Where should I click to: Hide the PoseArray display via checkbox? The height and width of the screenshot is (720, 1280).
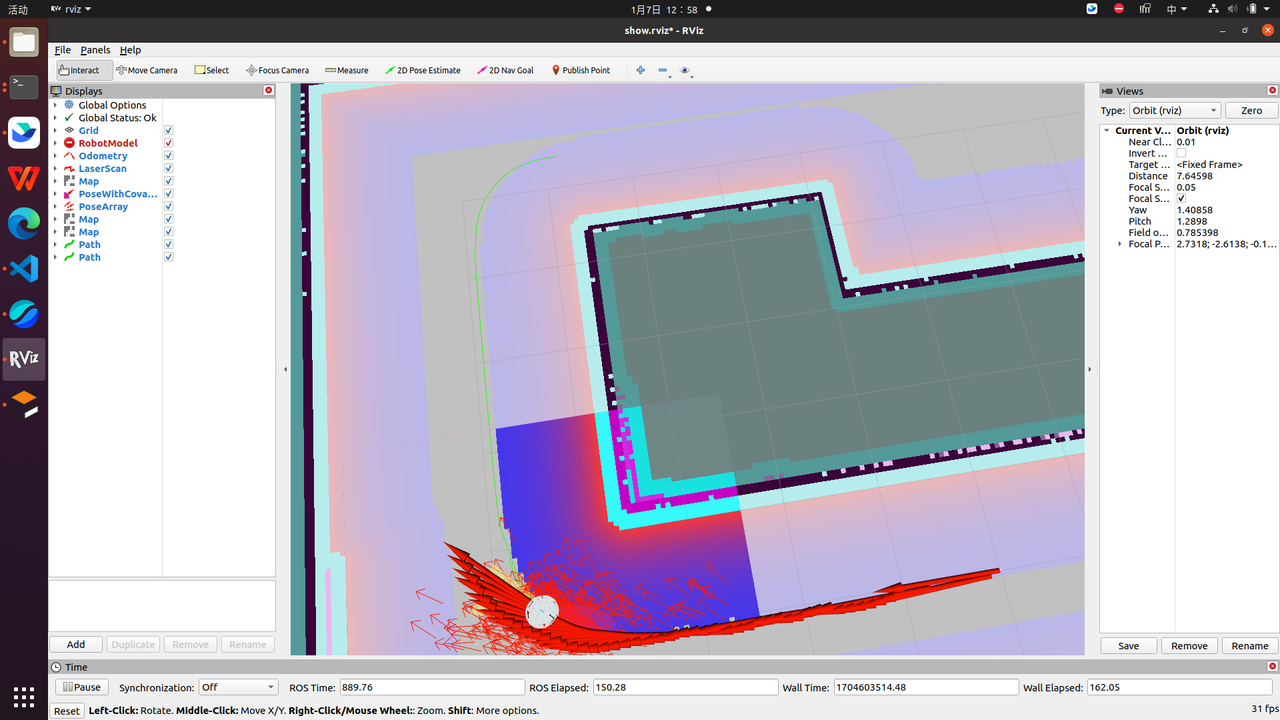click(168, 206)
